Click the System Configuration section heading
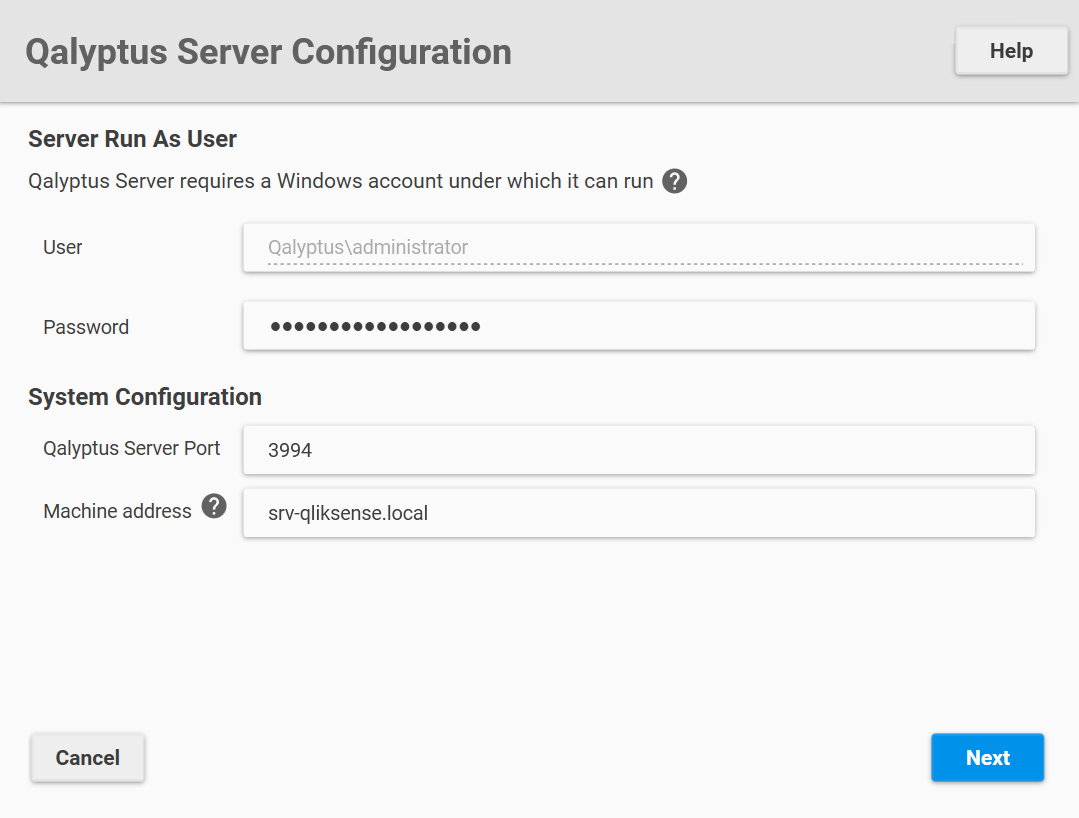 tap(144, 396)
